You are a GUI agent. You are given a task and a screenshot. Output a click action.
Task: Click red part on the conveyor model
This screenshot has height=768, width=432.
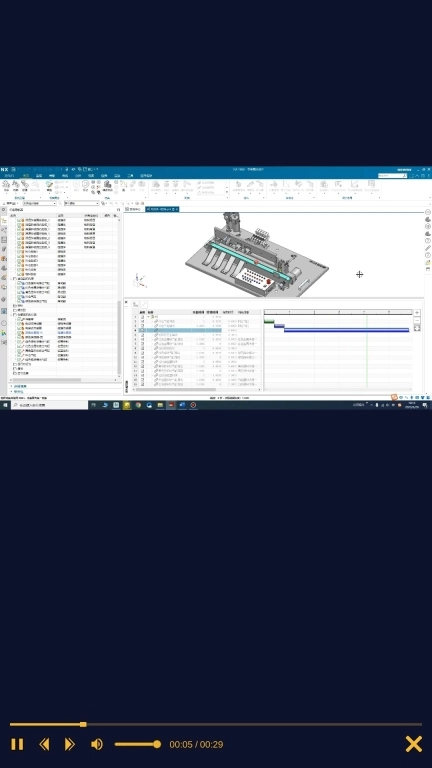[x=256, y=263]
